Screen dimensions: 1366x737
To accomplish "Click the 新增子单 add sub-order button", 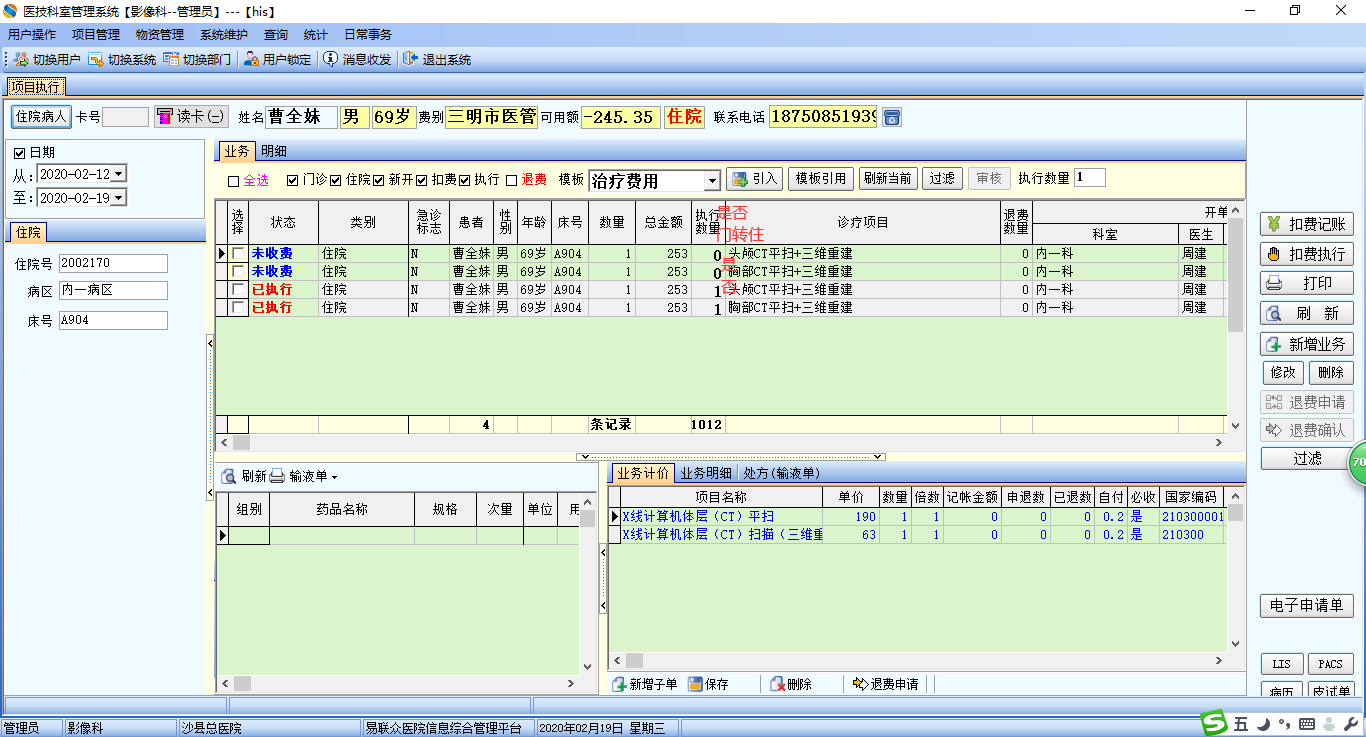I will click(x=645, y=684).
